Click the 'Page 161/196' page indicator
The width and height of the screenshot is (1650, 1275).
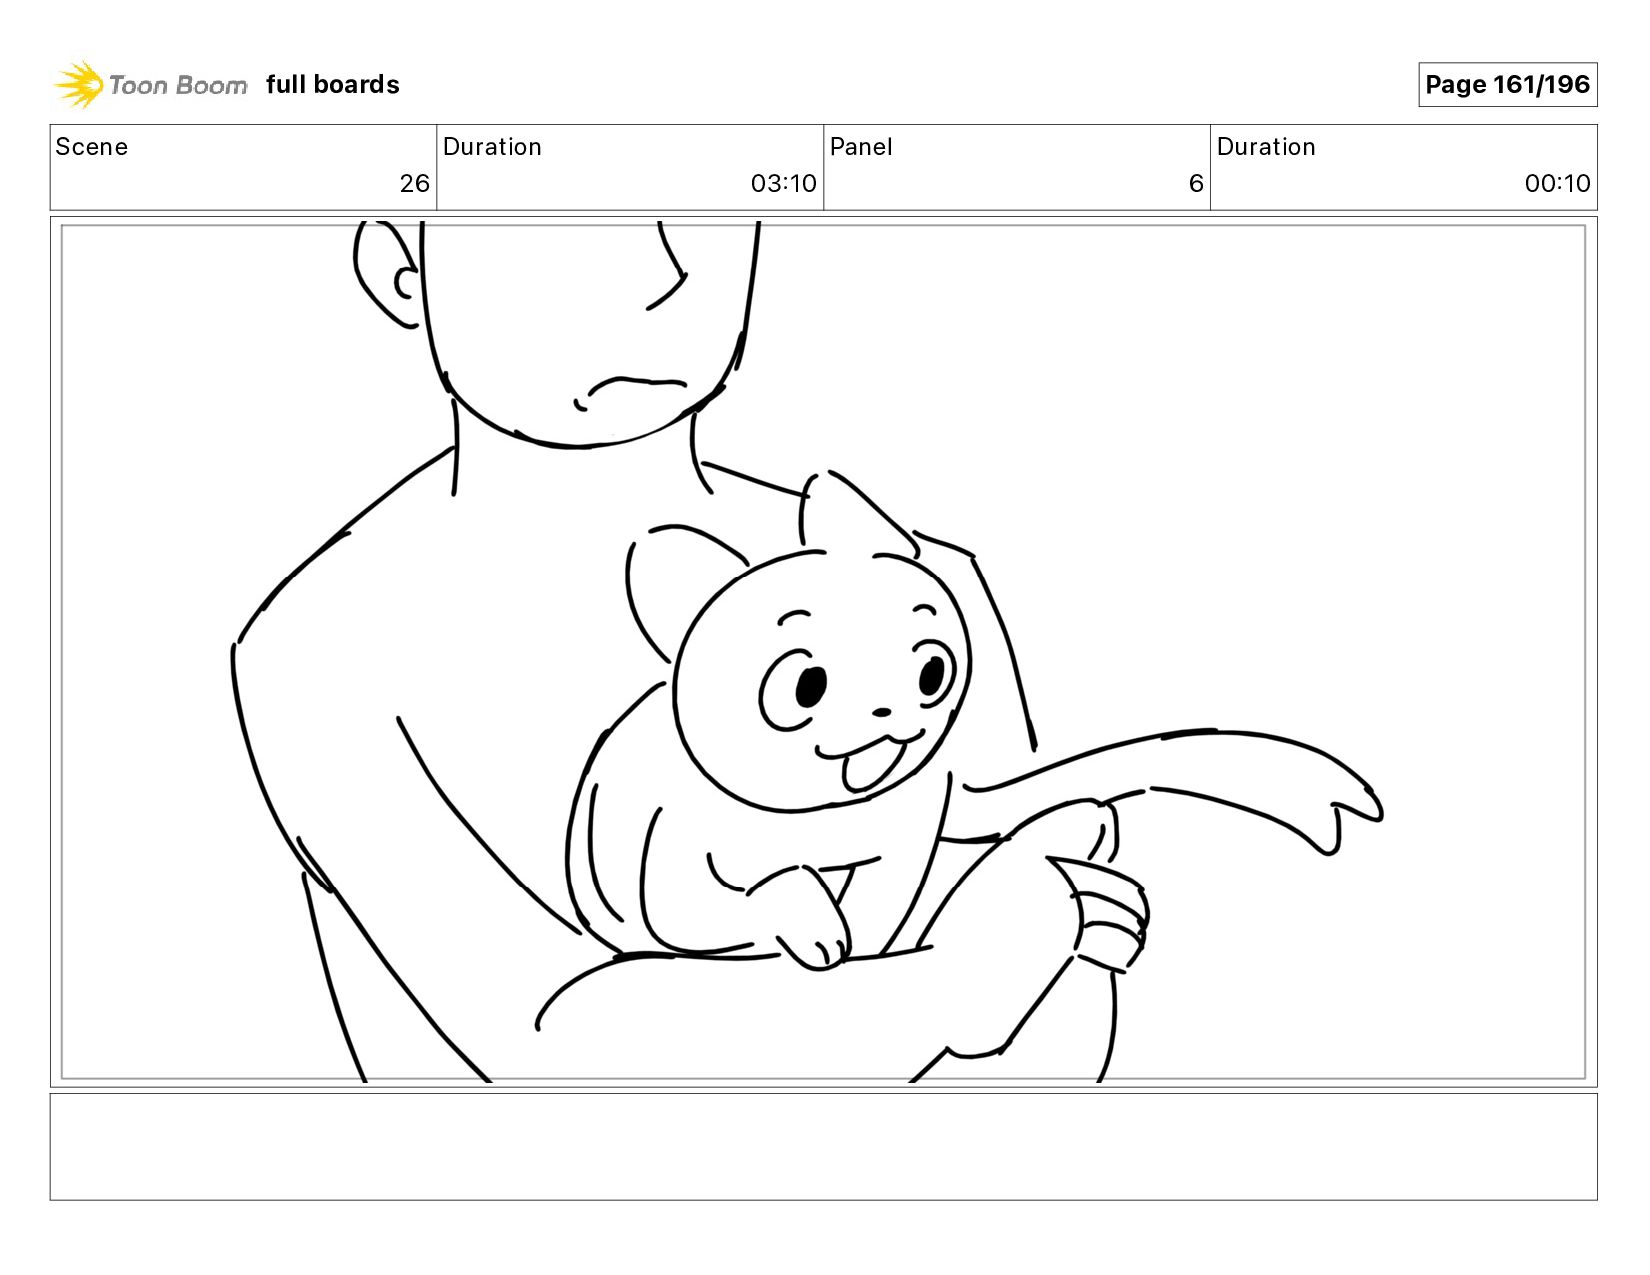point(1507,85)
